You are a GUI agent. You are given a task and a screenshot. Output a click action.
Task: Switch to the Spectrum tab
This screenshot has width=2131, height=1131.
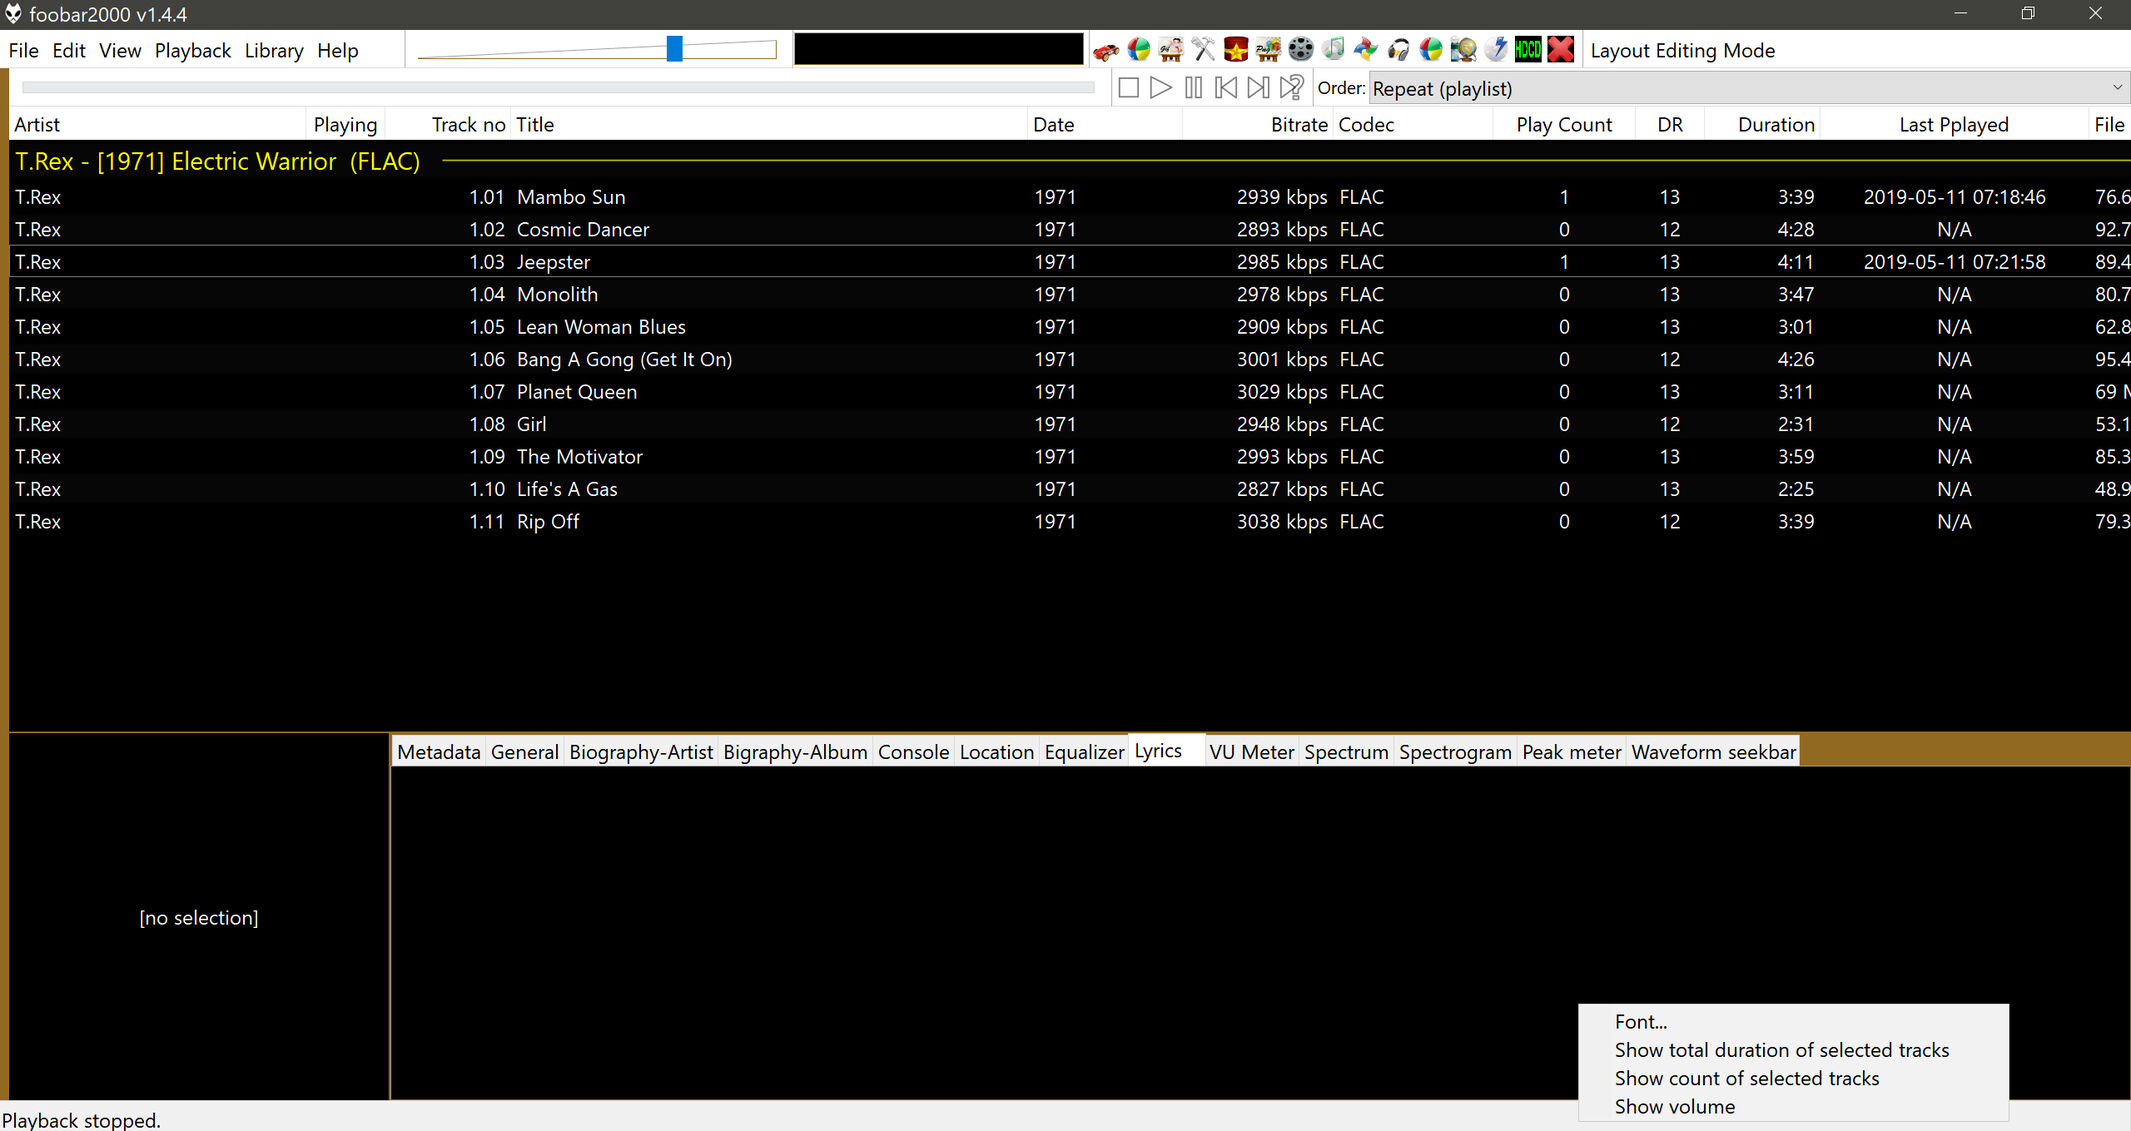(1347, 752)
